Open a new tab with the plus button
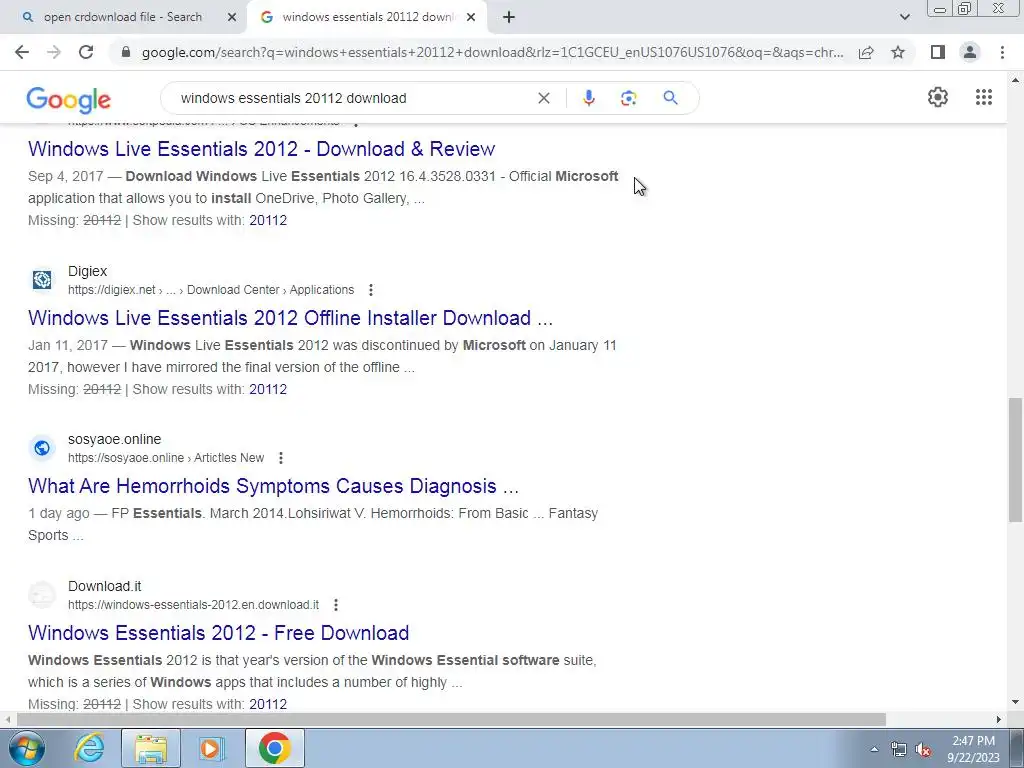 (x=509, y=18)
